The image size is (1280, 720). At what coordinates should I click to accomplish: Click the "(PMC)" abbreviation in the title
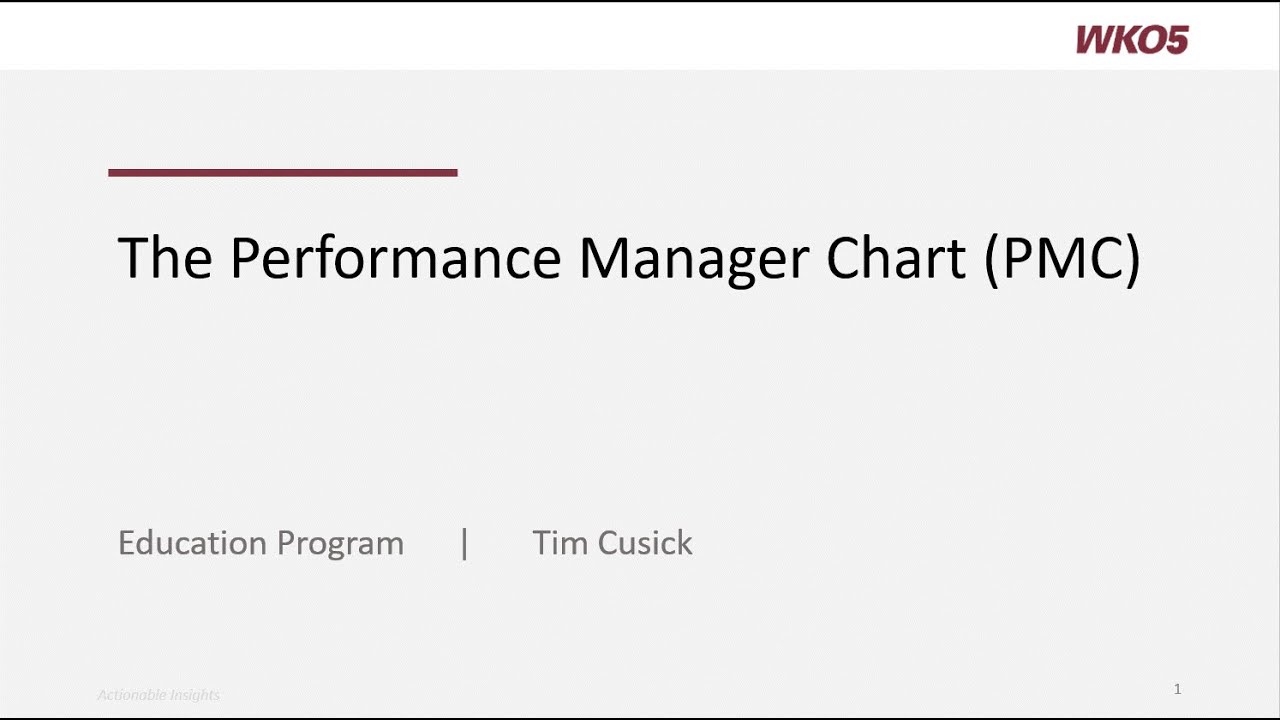tap(1062, 259)
